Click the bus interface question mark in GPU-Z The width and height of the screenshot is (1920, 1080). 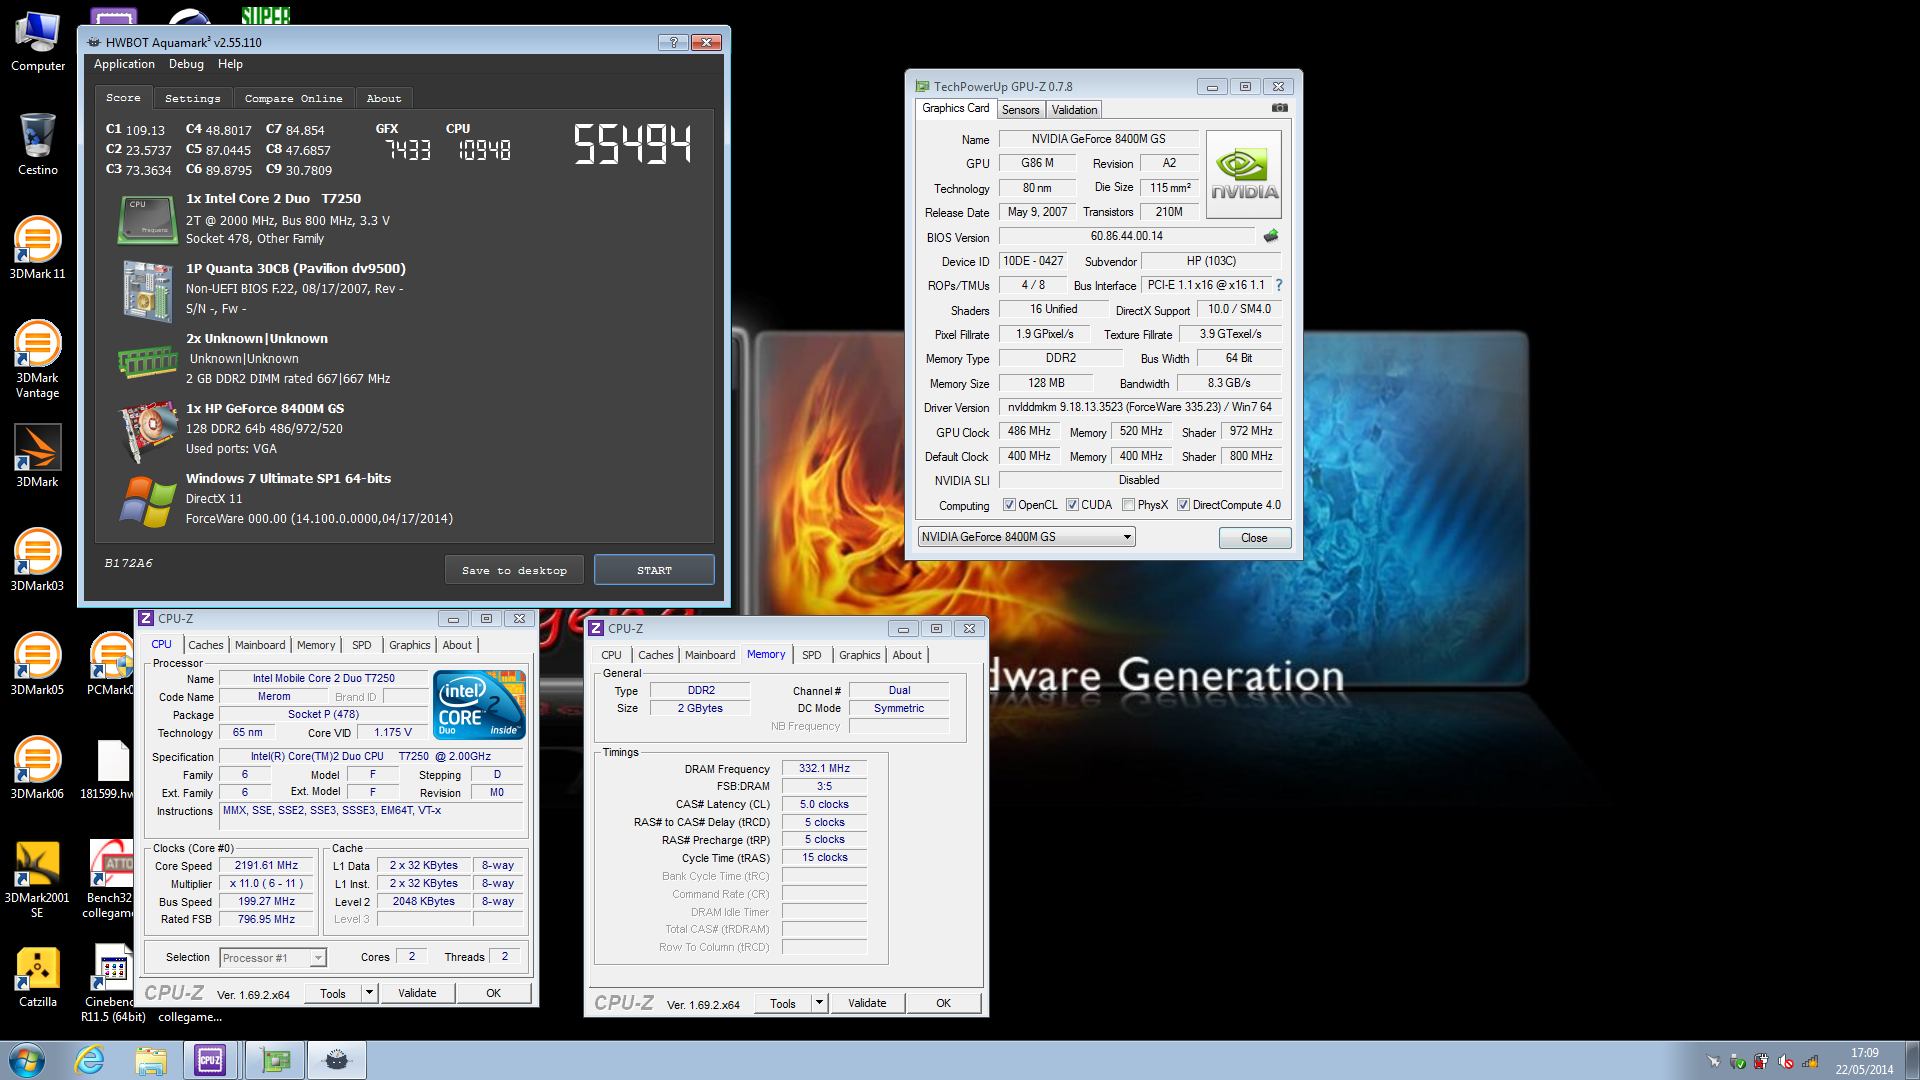[1279, 285]
